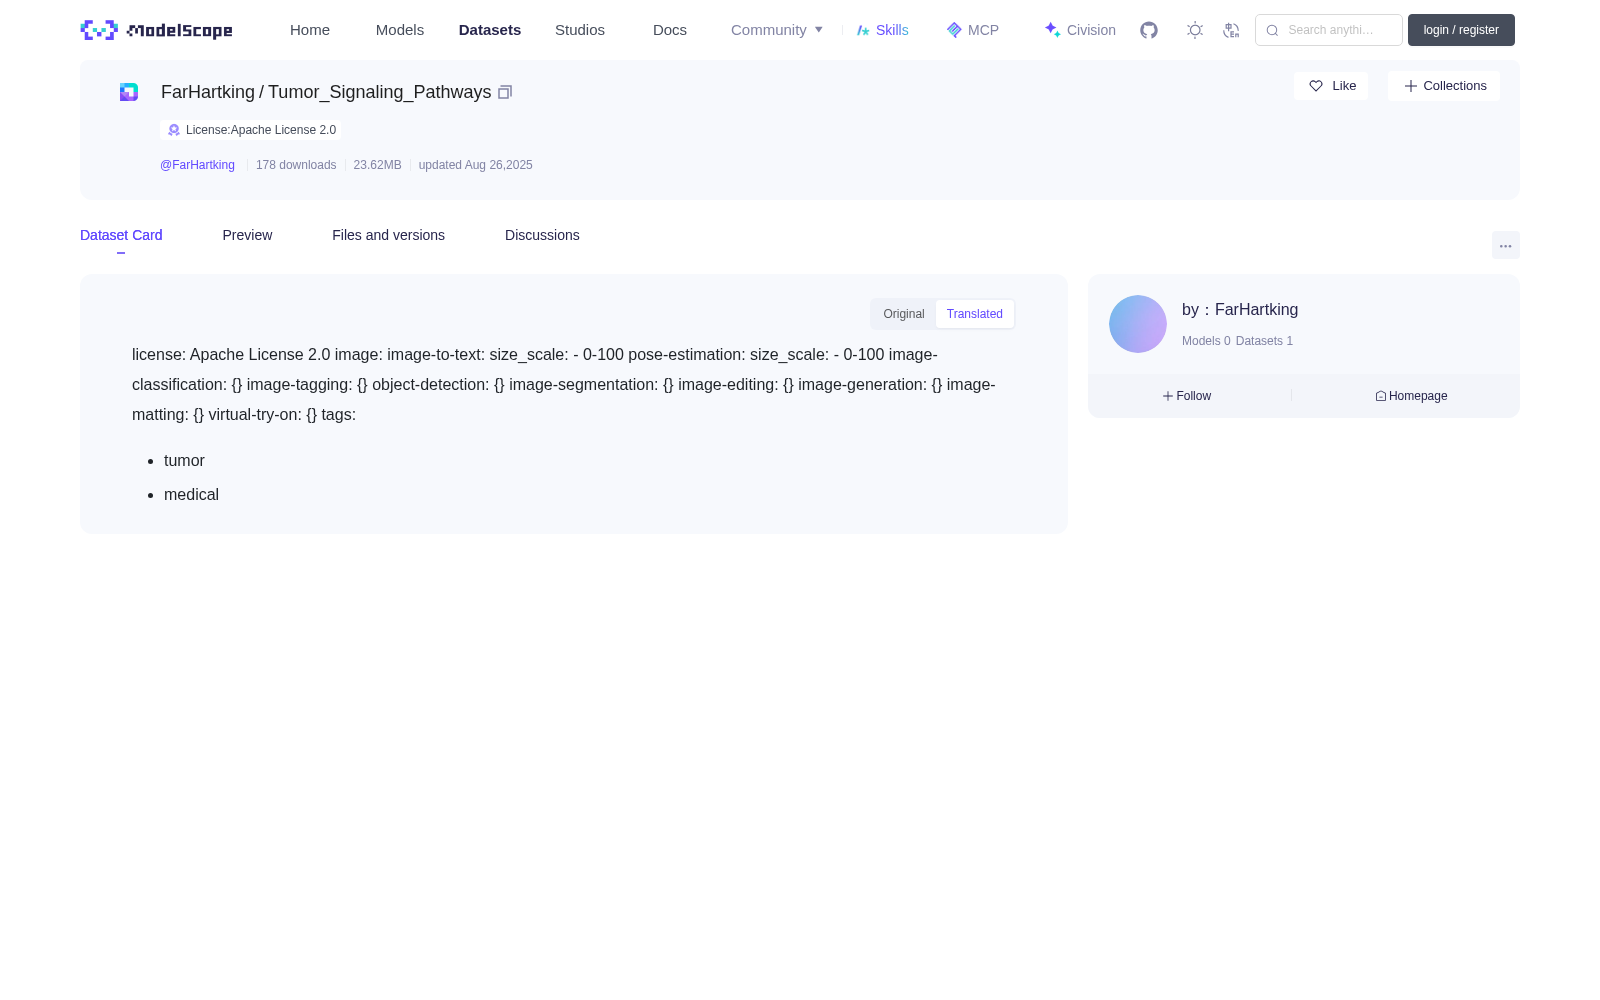Image resolution: width=1600 pixels, height=1000 pixels.
Task: Click the 'tumor' tag bullet
Action: coord(184,461)
